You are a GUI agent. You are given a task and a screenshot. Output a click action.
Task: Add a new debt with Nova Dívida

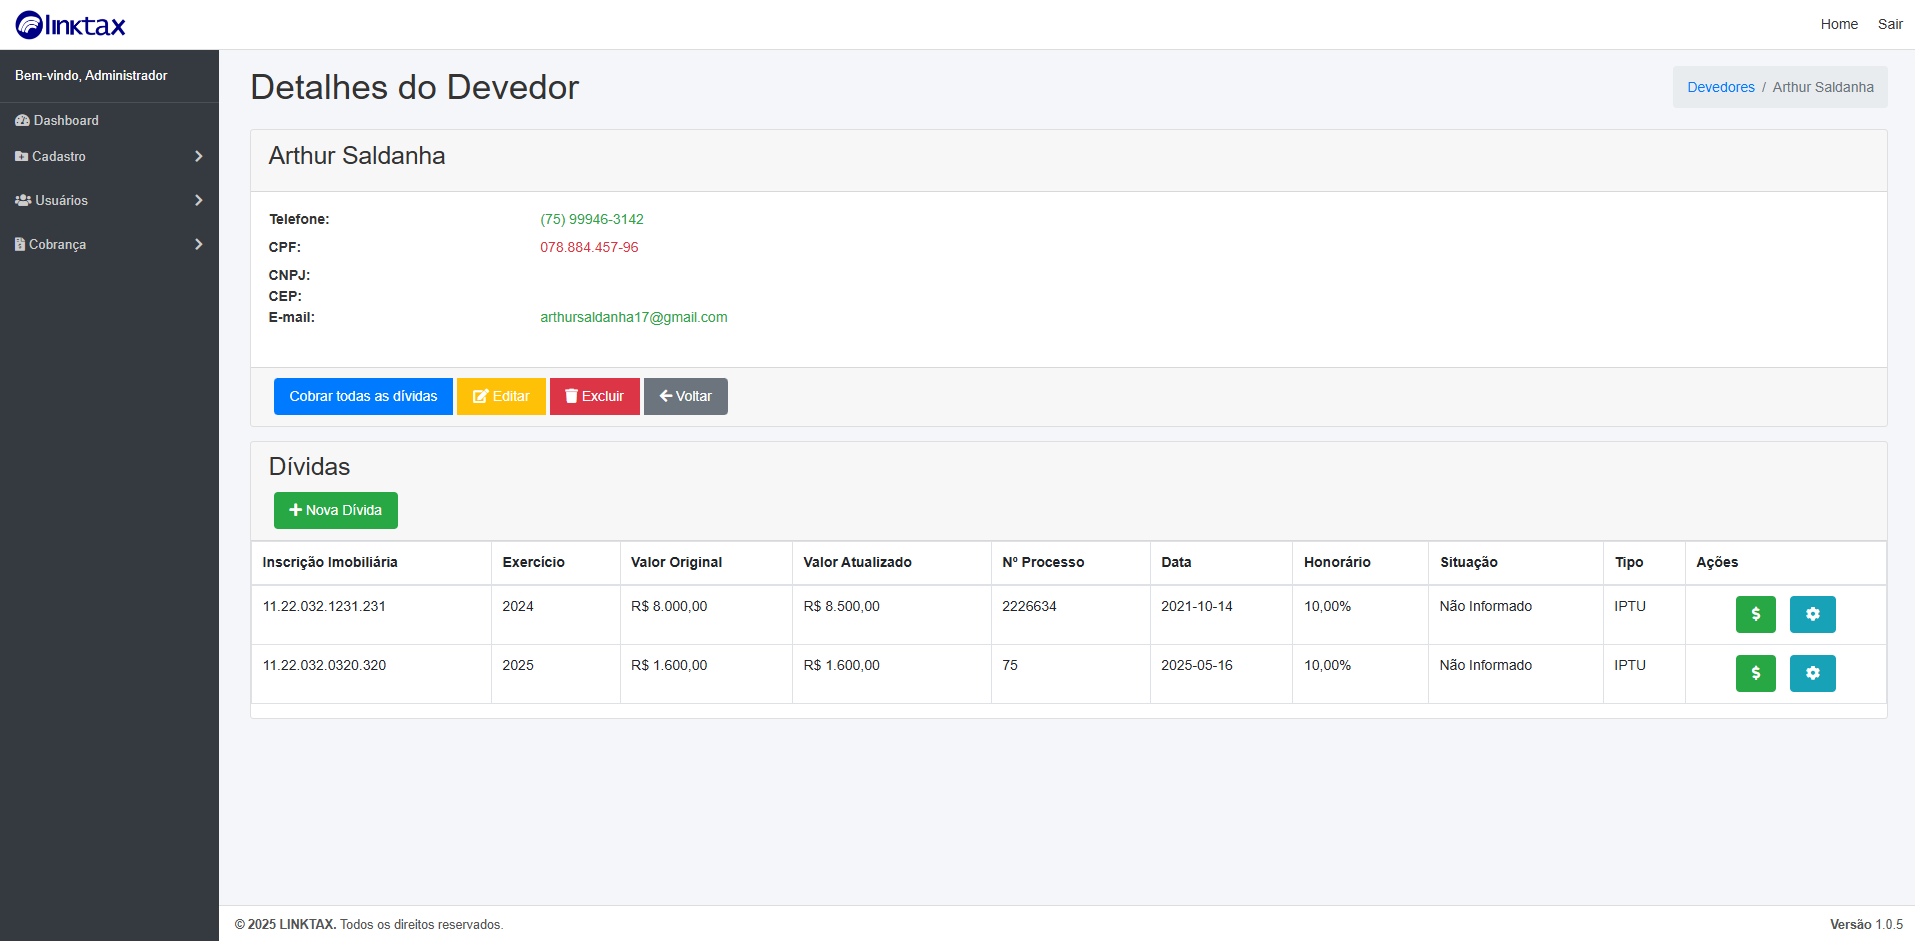click(x=335, y=510)
